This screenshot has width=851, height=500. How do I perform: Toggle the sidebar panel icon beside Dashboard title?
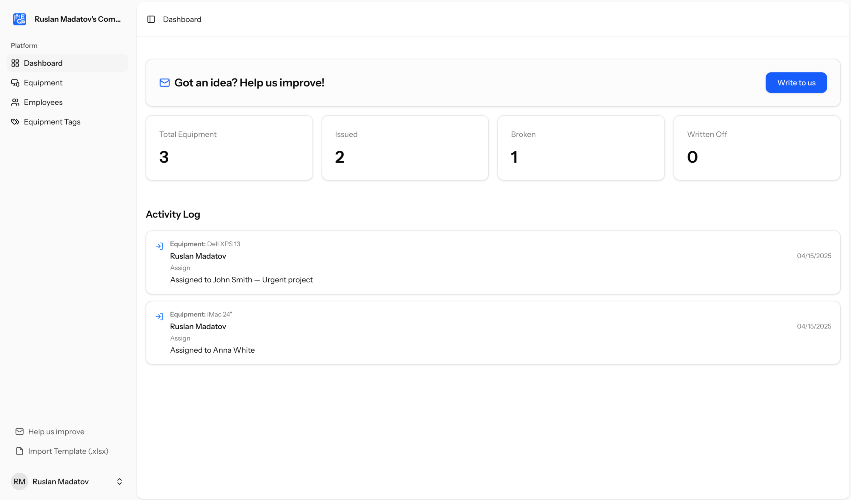coord(151,19)
